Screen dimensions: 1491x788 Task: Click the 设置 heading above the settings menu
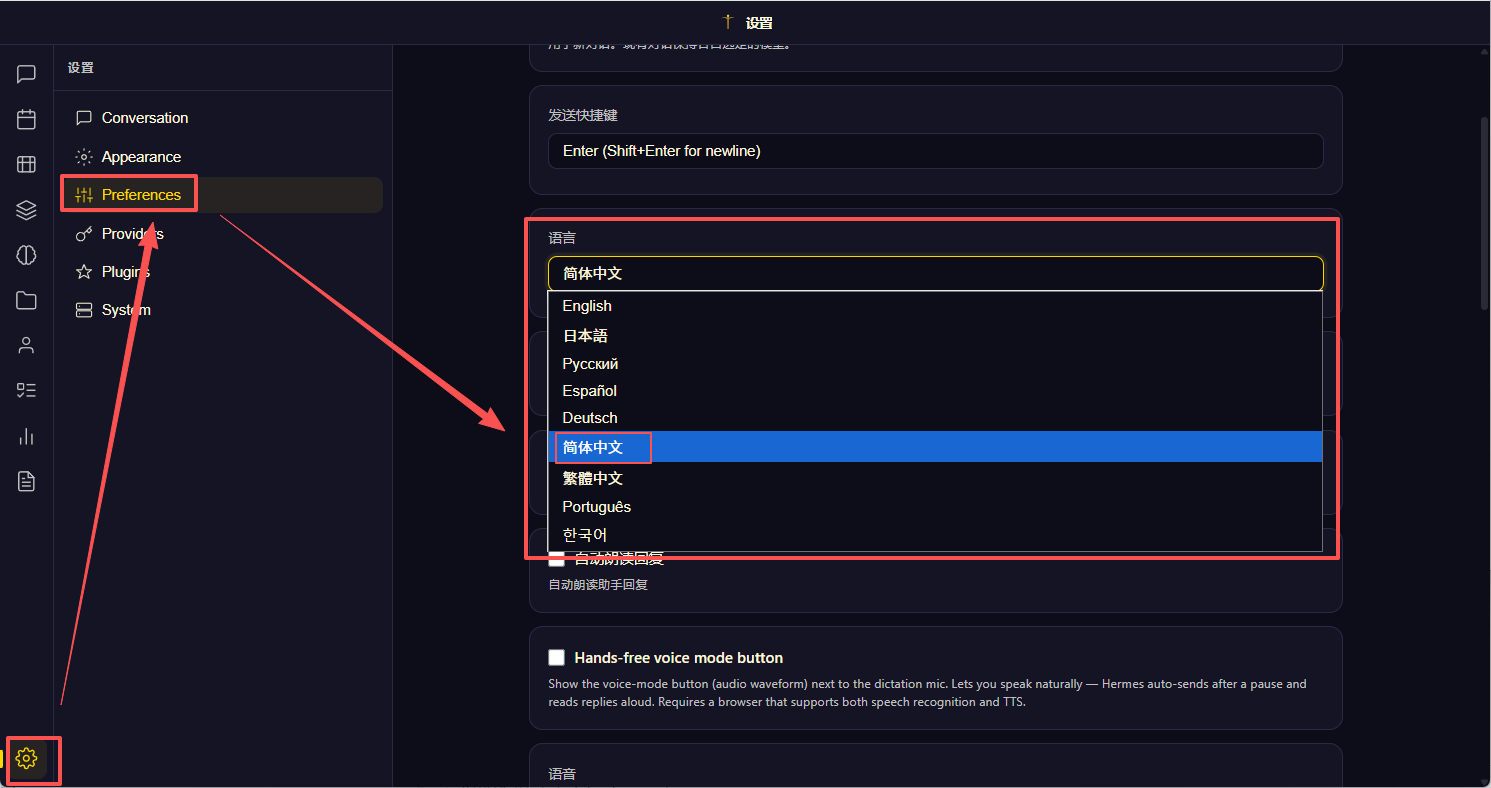tap(81, 68)
